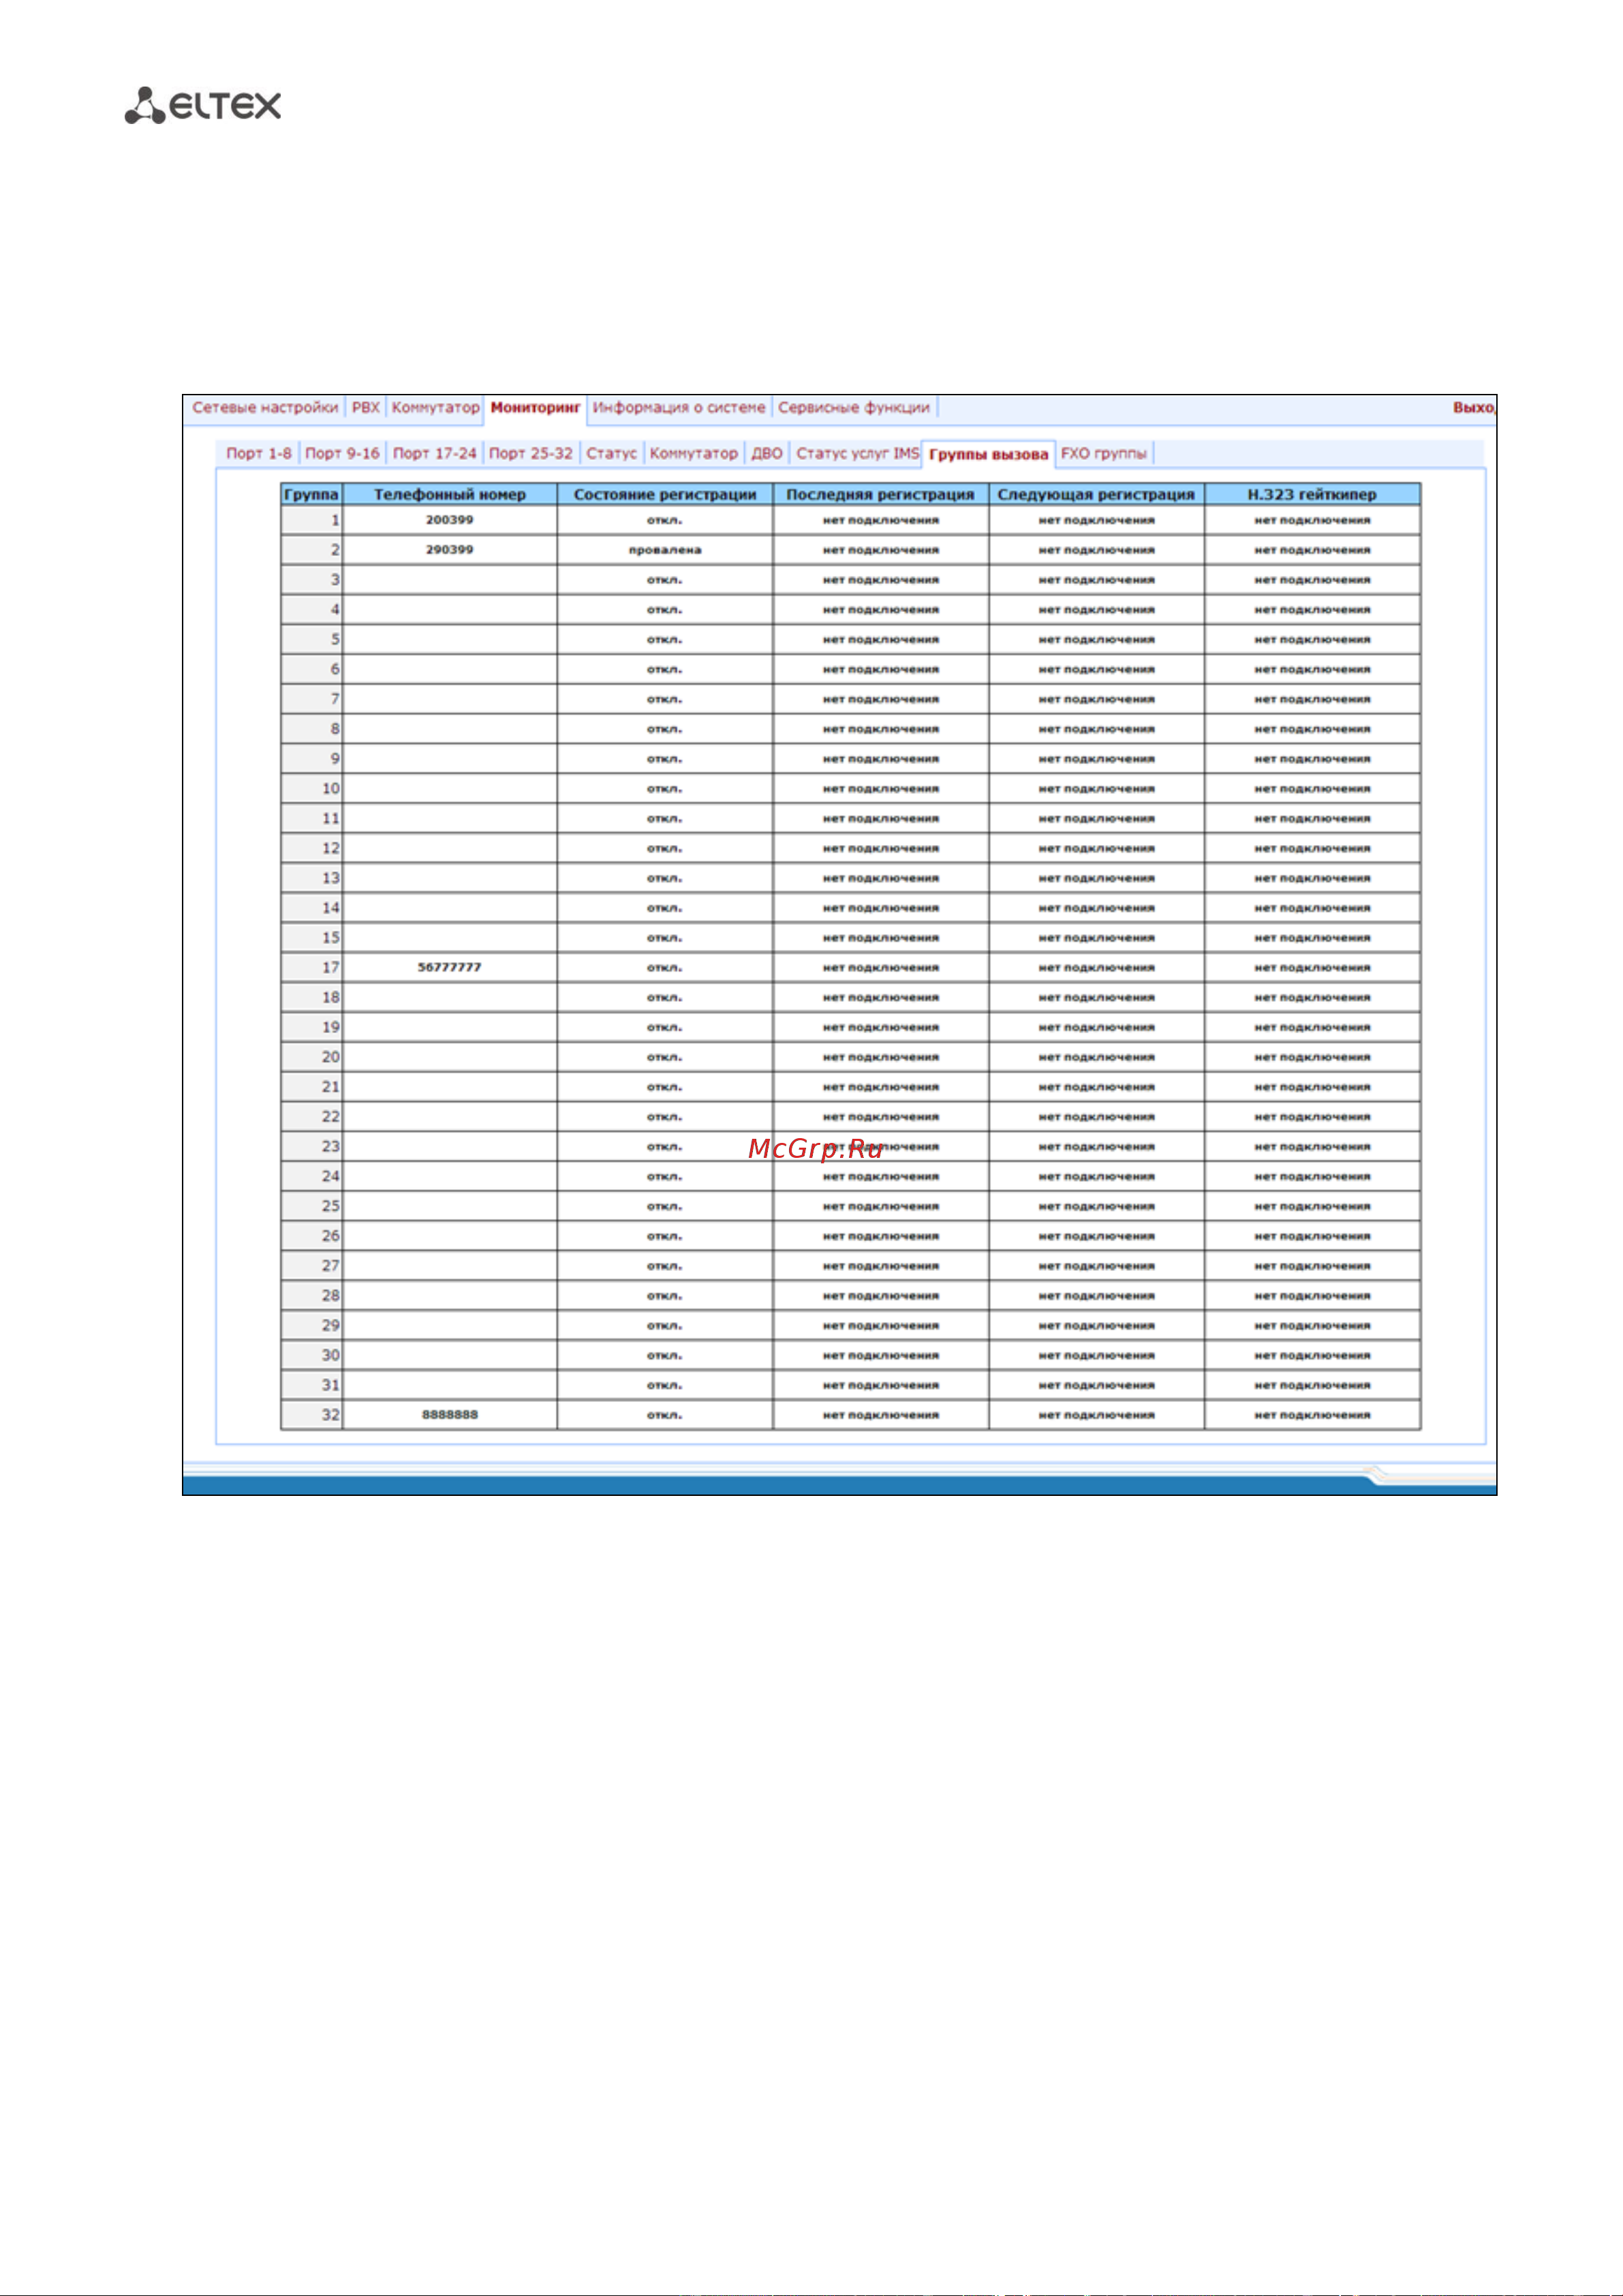Click the Следующая регистрация column header
This screenshot has width=1623, height=2296.
coord(1096,495)
